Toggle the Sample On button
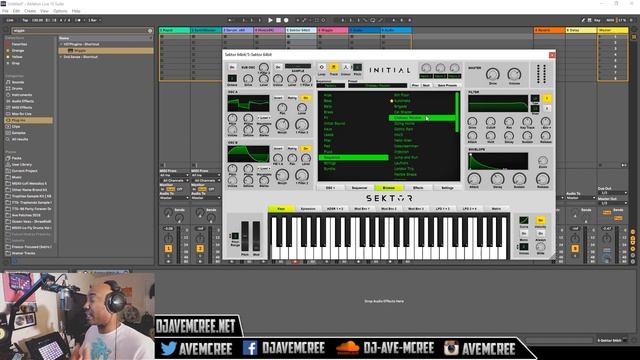640x360 pixels. [278, 67]
